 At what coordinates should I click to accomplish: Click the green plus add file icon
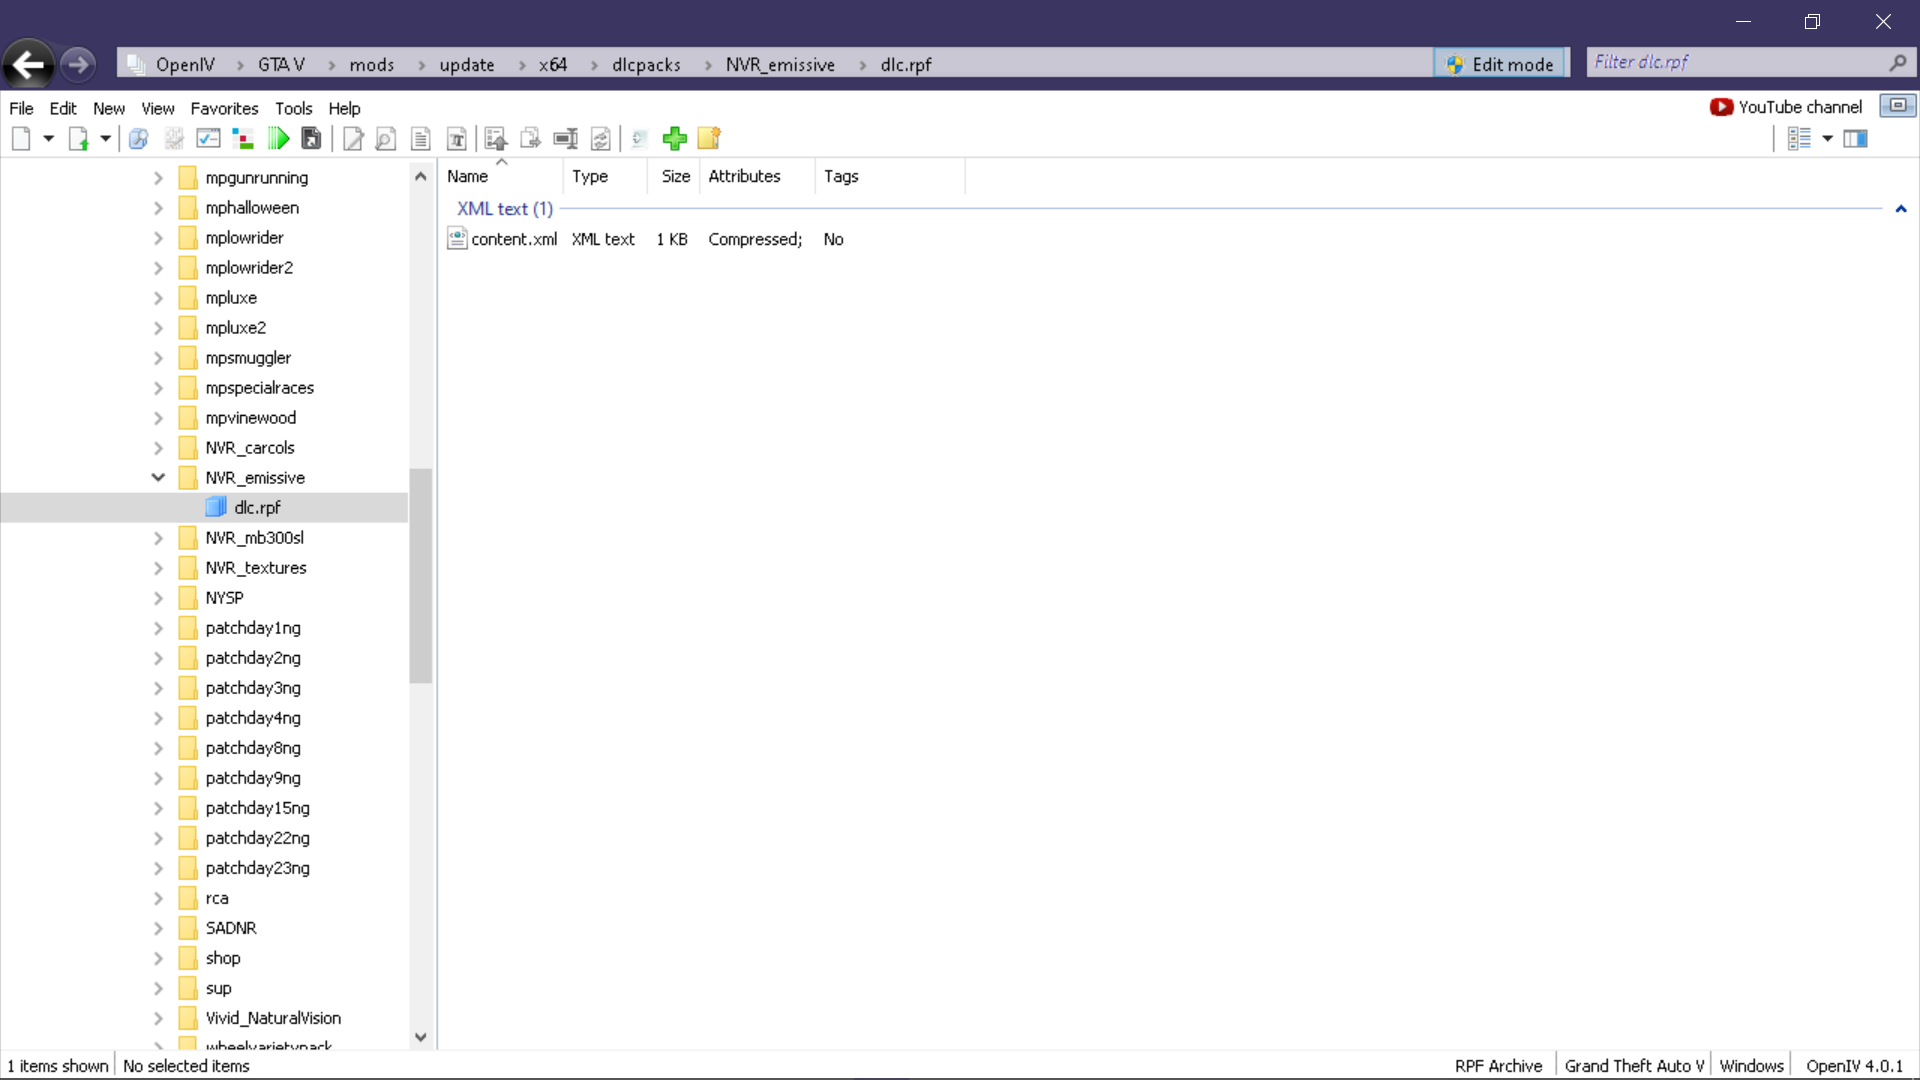[675, 139]
